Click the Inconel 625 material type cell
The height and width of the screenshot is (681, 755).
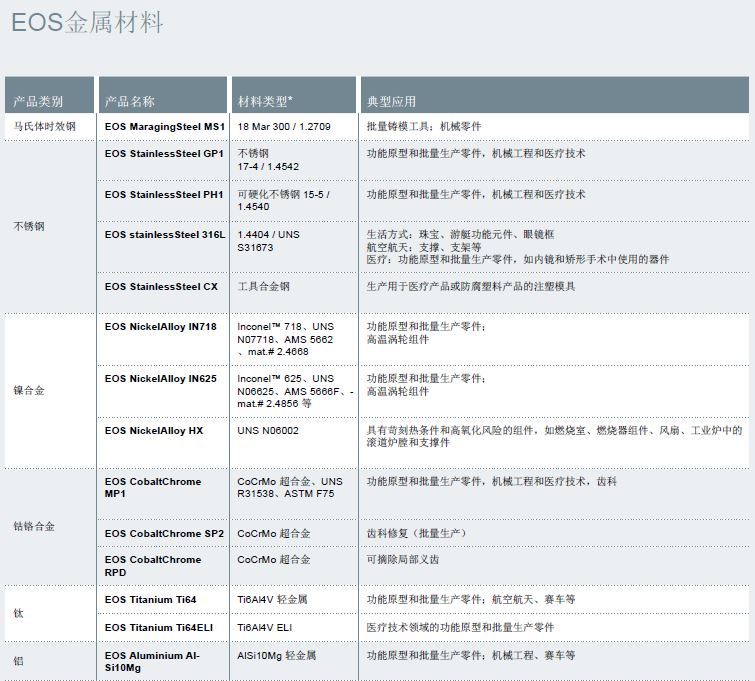pos(295,391)
